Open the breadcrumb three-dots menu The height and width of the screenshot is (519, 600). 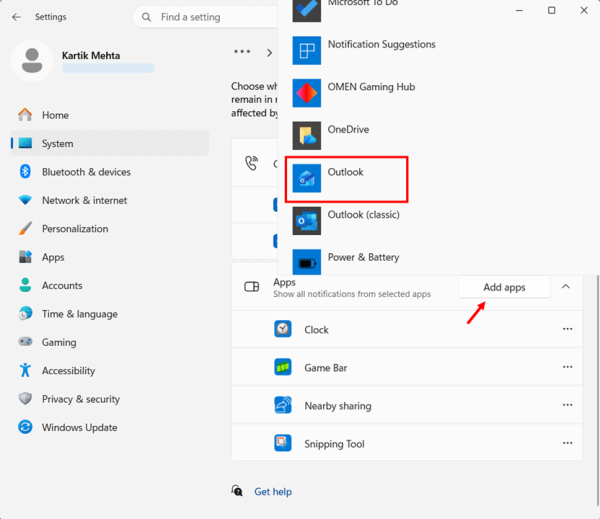coord(242,51)
